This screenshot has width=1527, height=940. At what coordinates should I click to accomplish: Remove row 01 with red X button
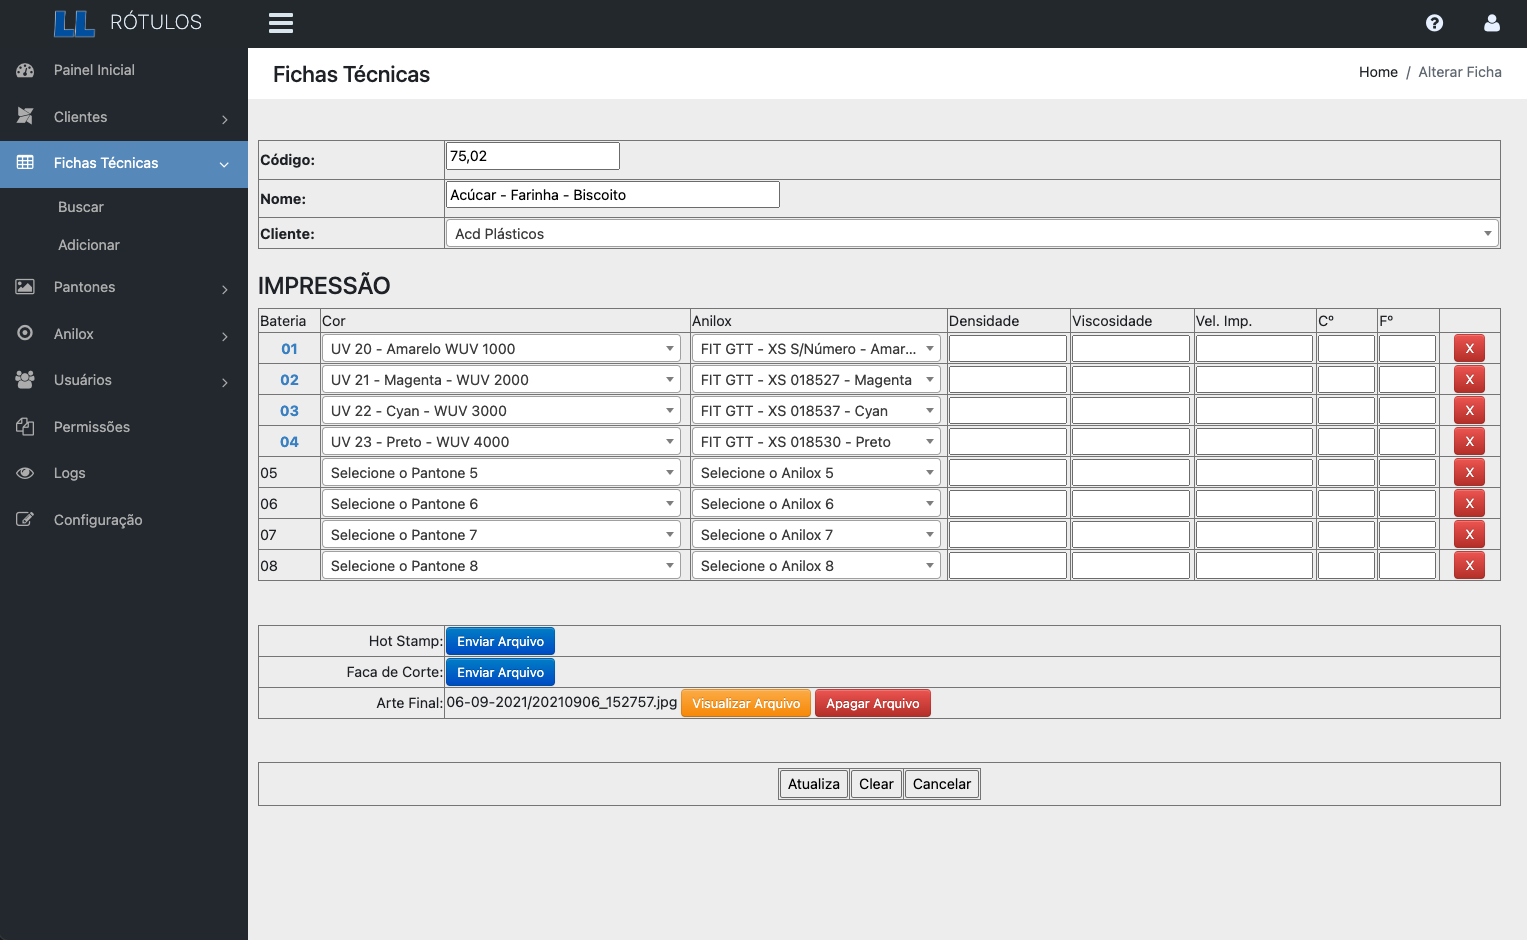click(1468, 348)
